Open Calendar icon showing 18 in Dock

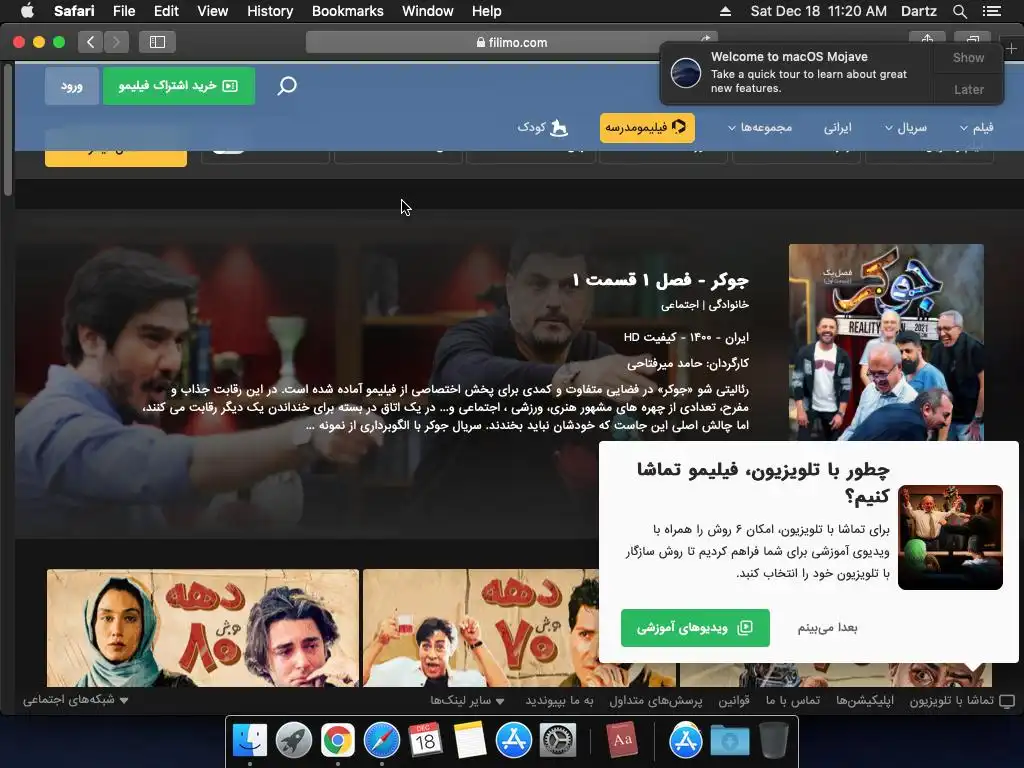(x=425, y=740)
